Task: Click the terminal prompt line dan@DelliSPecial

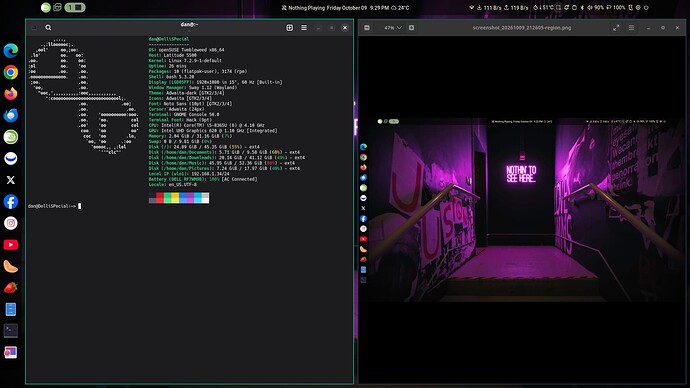Action: pyautogui.click(x=55, y=206)
